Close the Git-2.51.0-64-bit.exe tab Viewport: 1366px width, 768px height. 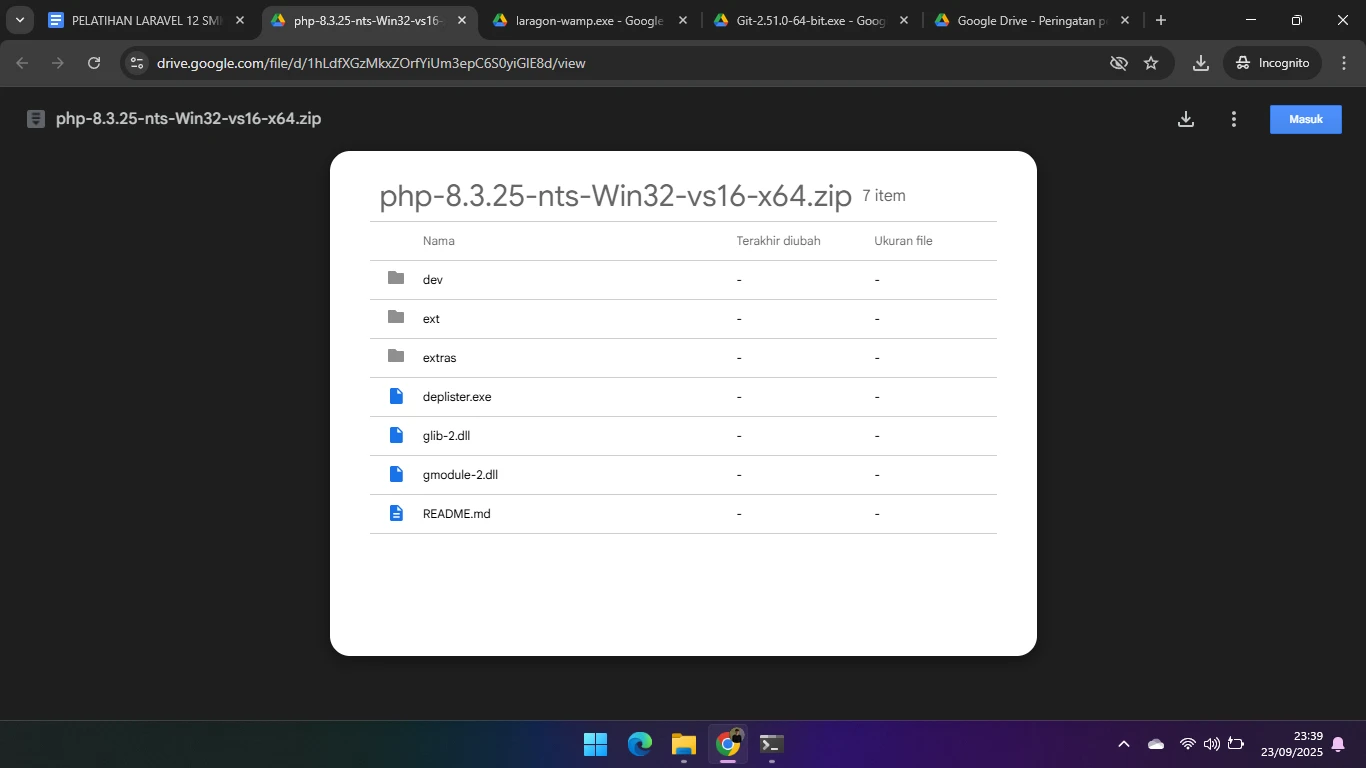click(903, 20)
